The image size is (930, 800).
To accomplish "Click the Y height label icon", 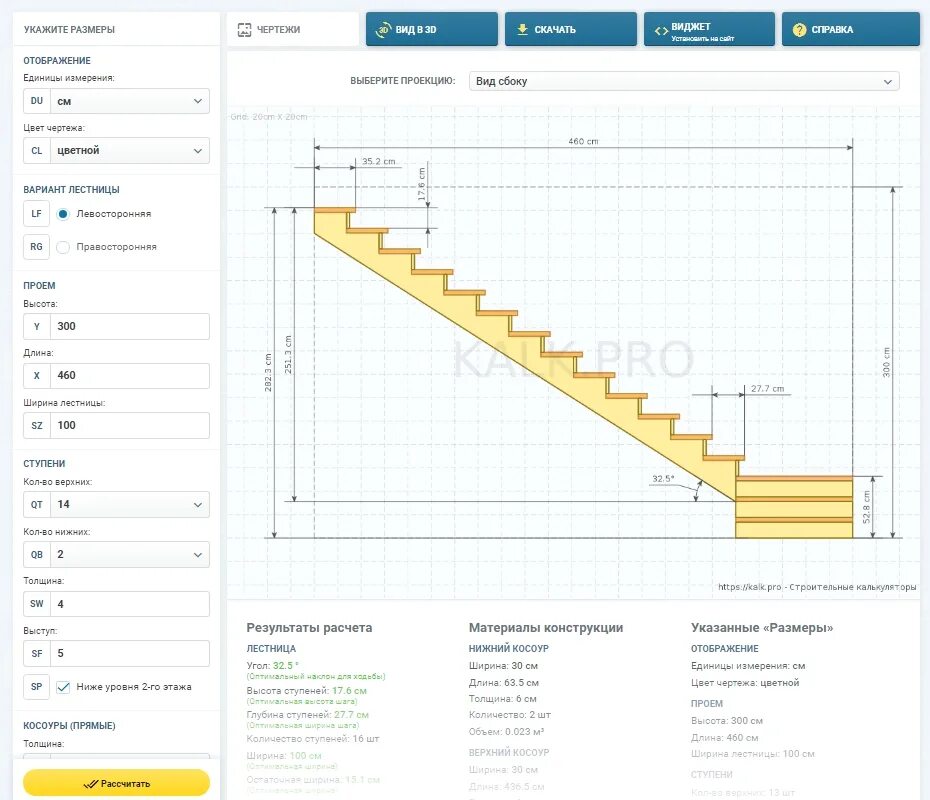I will (x=37, y=326).
